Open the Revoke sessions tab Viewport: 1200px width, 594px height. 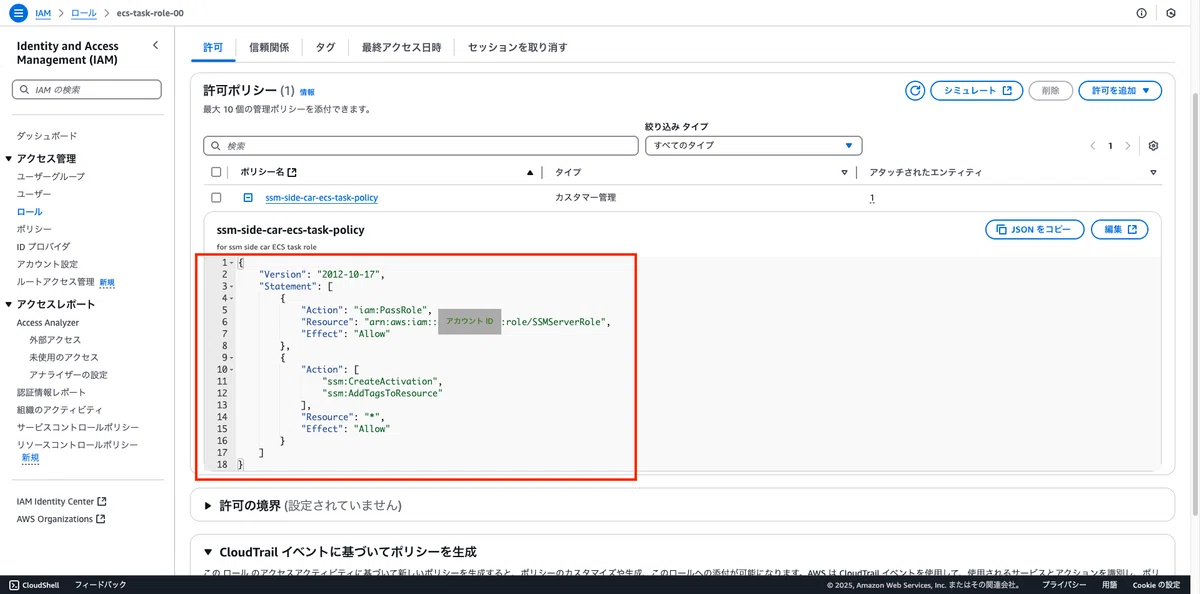[517, 47]
